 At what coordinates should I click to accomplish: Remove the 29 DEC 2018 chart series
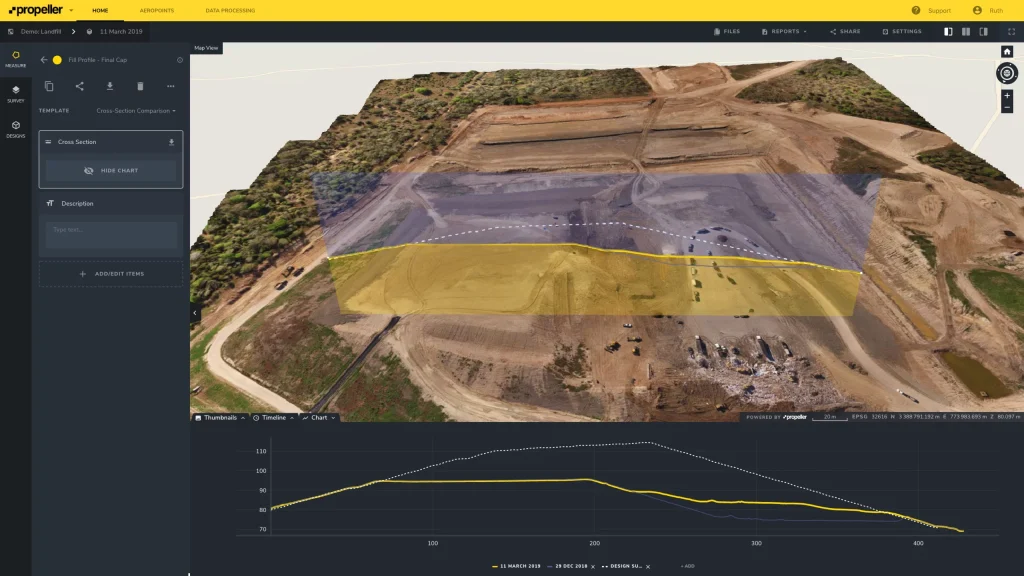pos(592,566)
